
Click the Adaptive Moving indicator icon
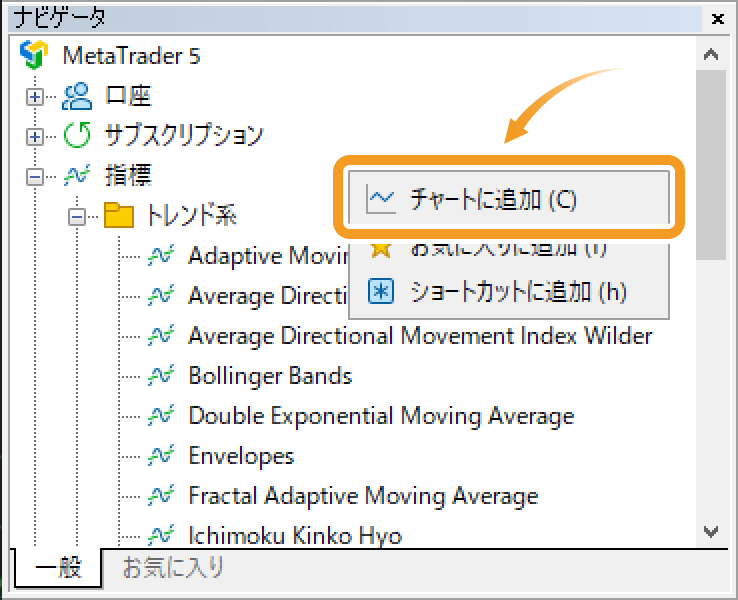(x=161, y=256)
